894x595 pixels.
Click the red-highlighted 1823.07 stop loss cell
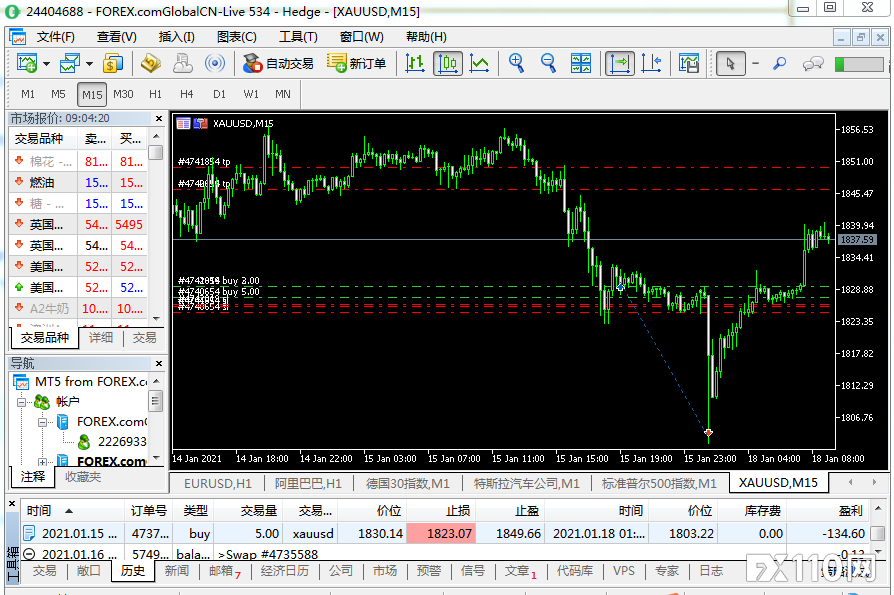441,534
